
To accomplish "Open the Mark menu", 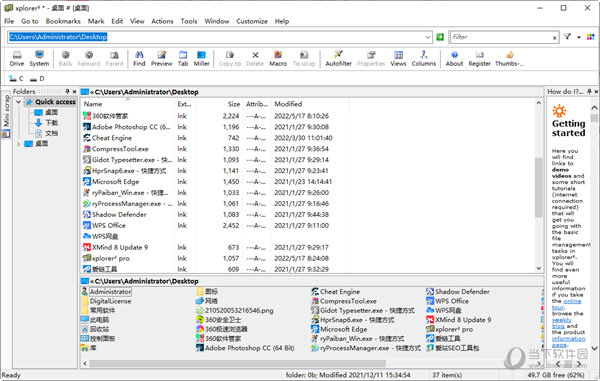I will tap(96, 21).
